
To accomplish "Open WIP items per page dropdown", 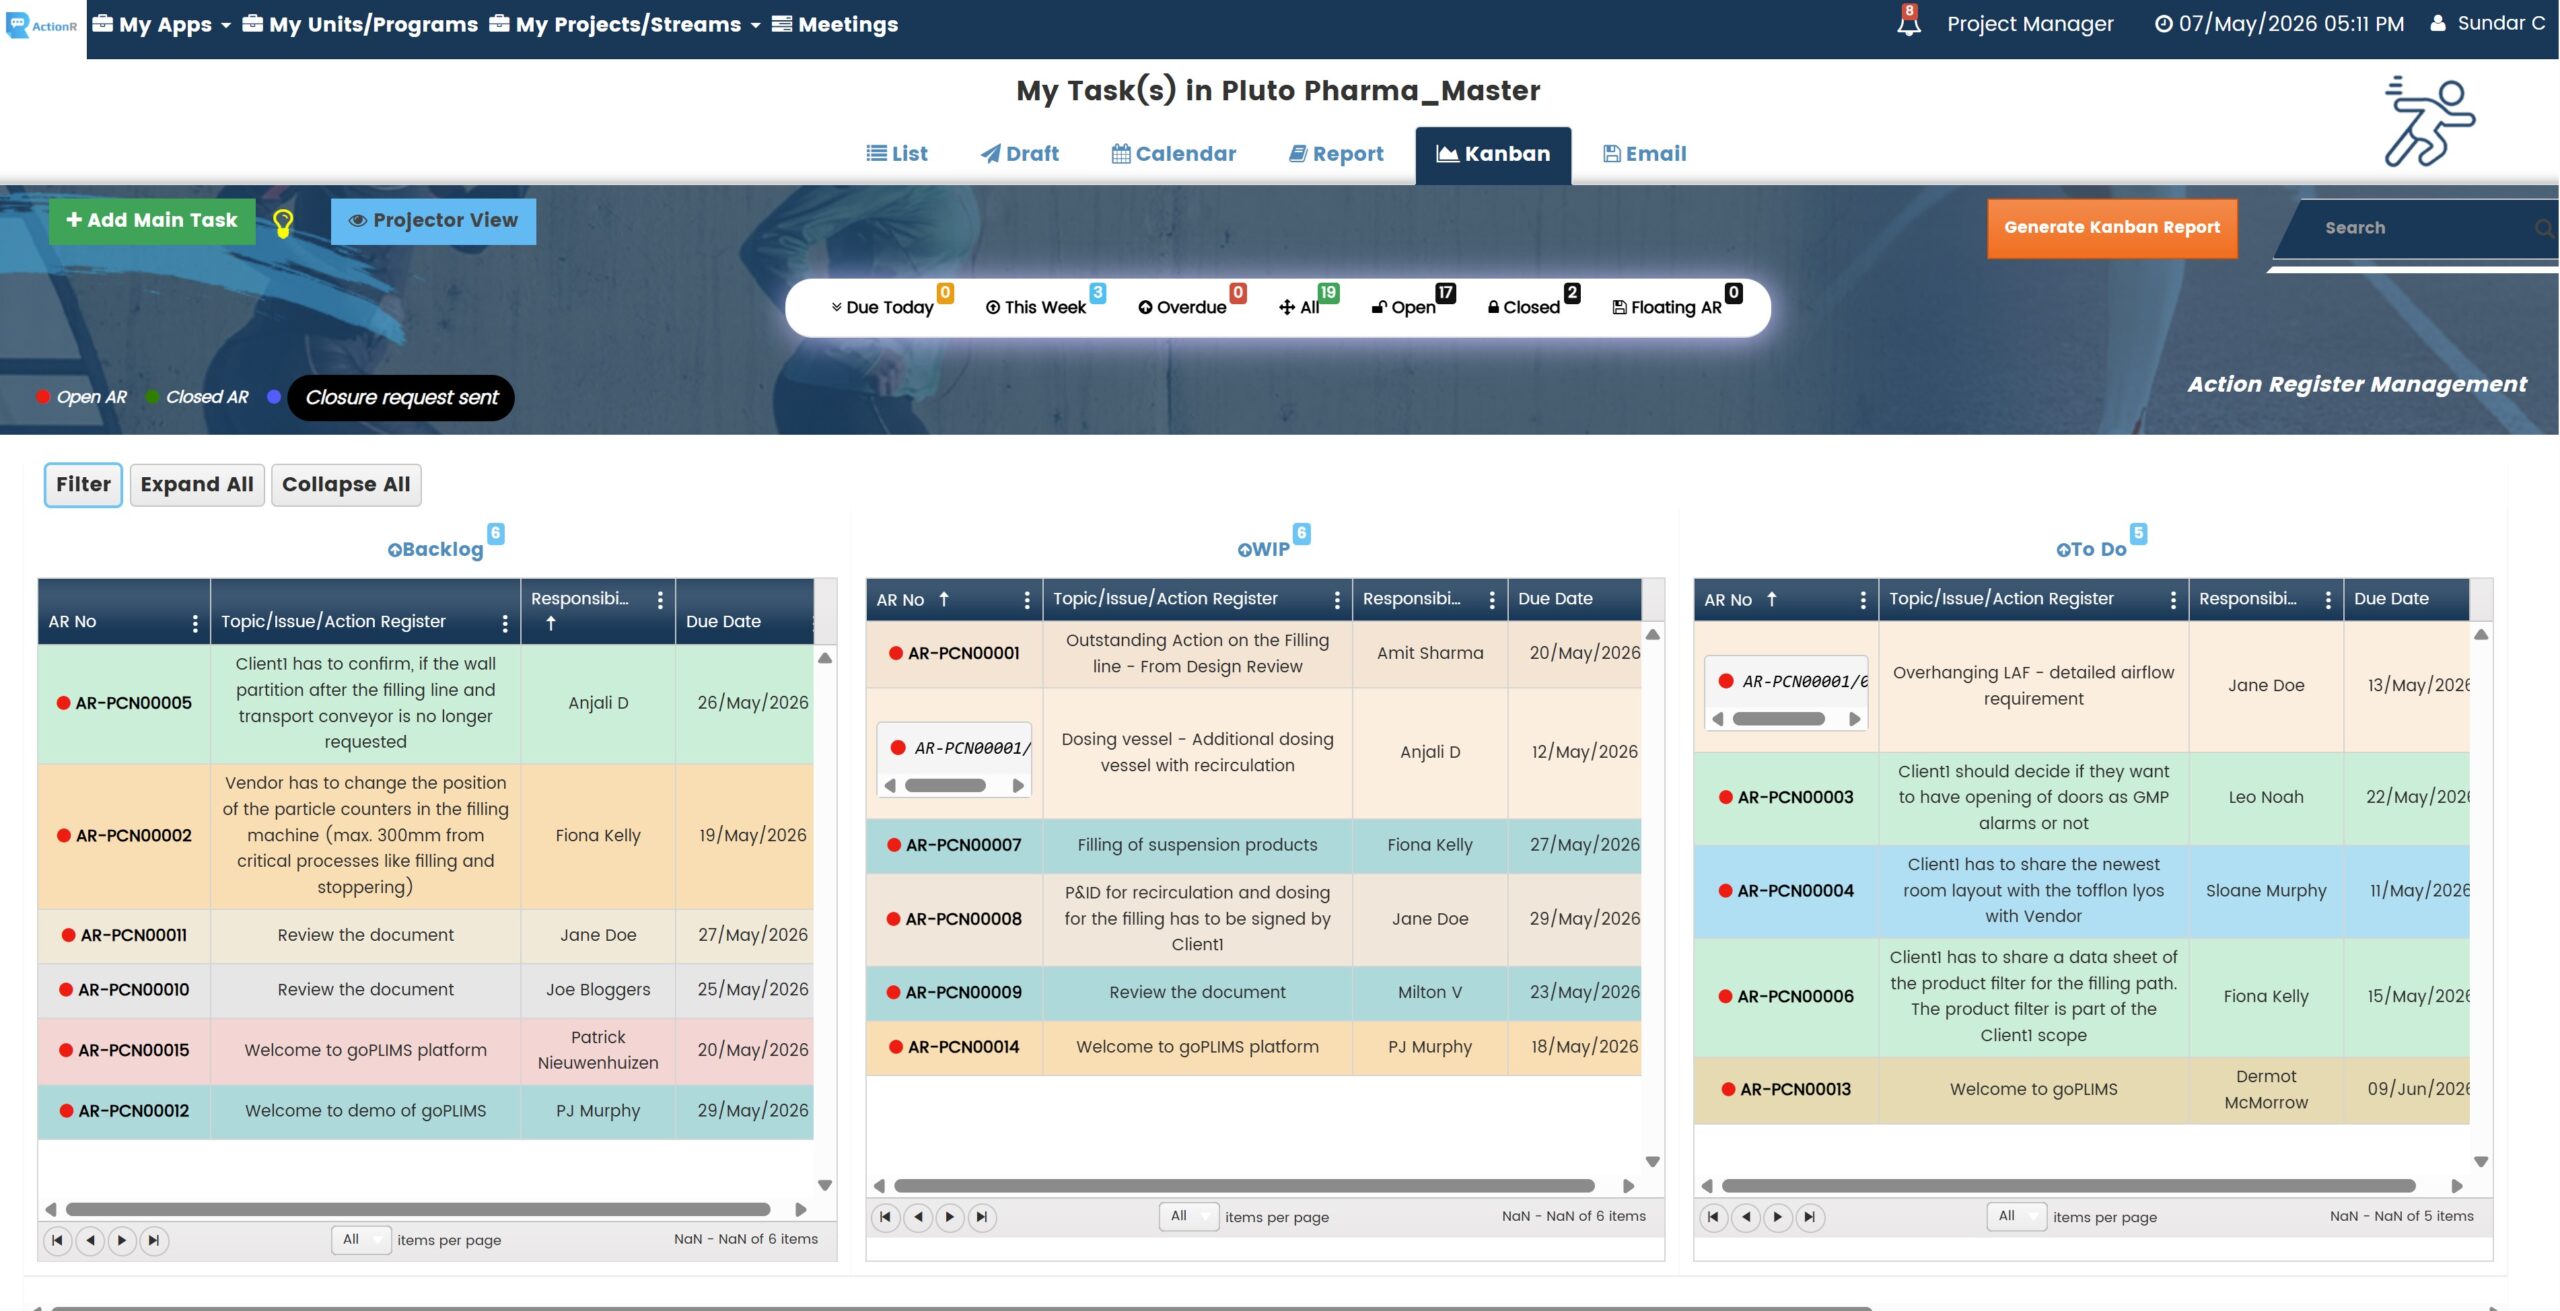I will coord(1189,1217).
